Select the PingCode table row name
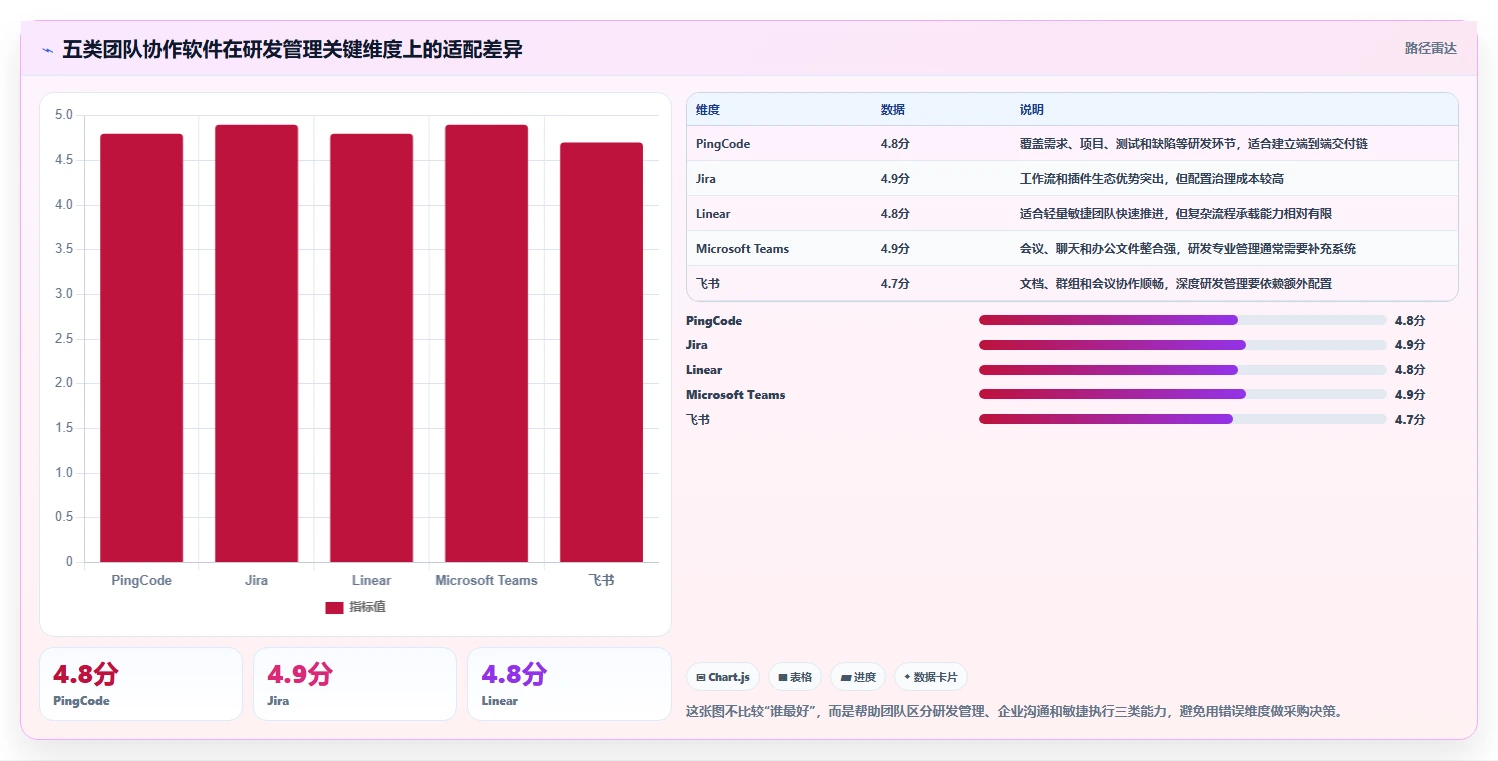Viewport: 1498px width, 761px height. (x=723, y=144)
